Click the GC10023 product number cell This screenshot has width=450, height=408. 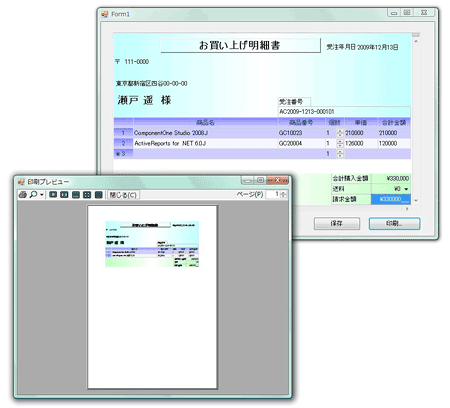(301, 133)
